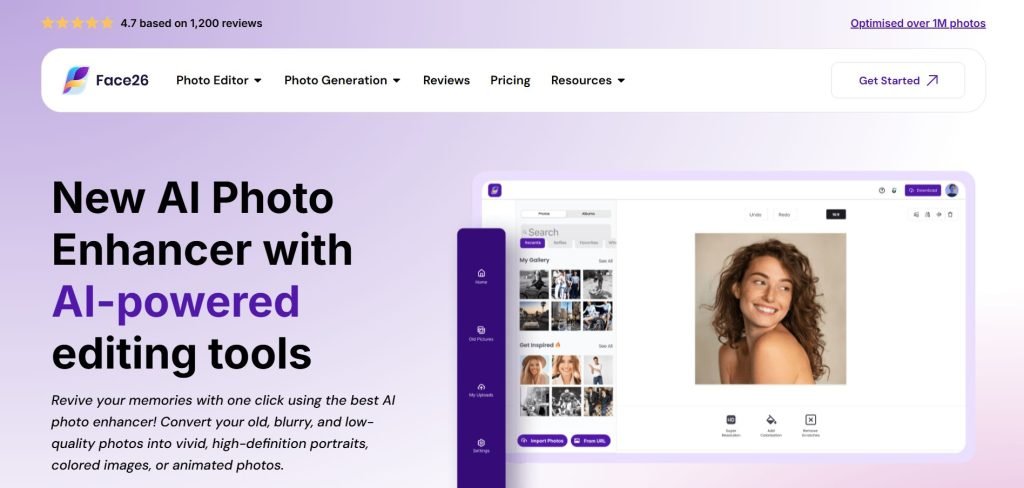The image size is (1024, 488).
Task: Select the first My Gallery thumbnail
Action: coord(534,284)
